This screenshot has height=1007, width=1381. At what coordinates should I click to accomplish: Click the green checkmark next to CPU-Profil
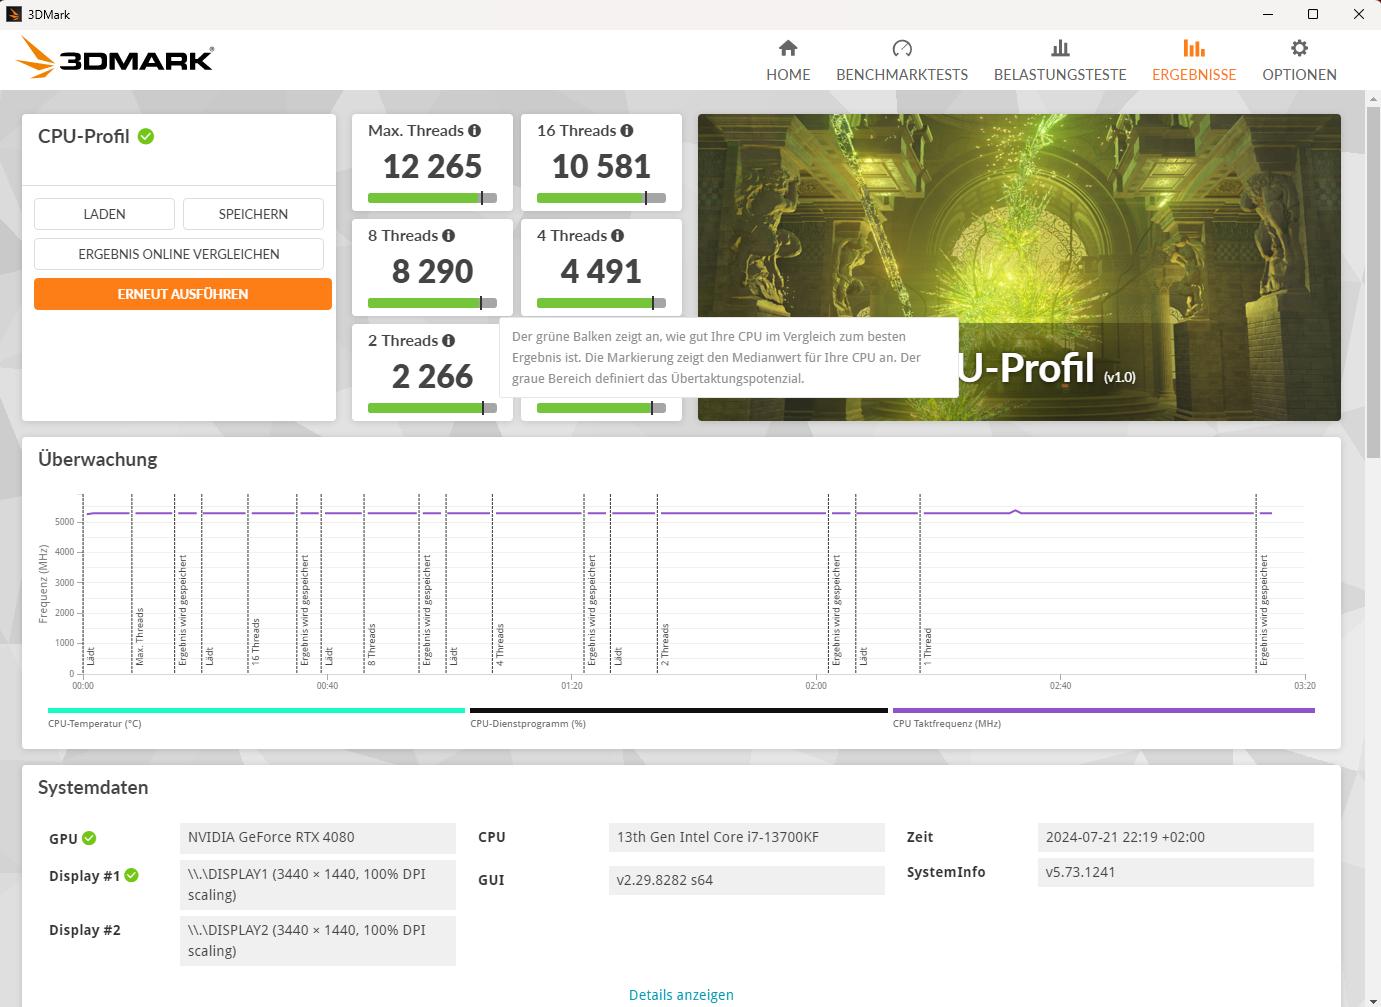point(146,136)
